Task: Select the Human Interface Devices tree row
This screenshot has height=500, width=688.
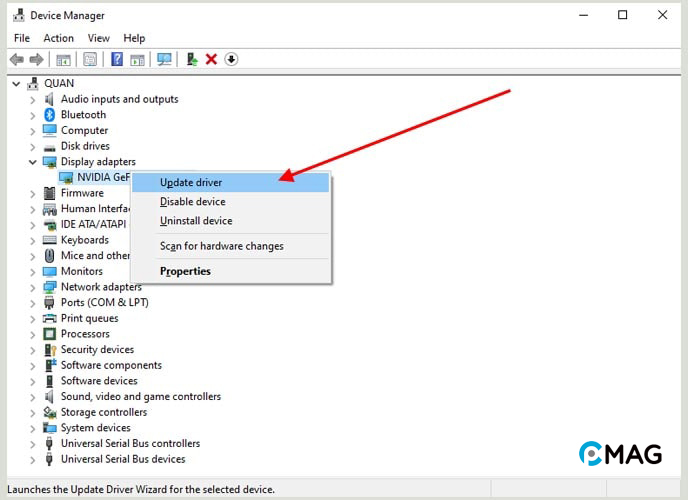Action: point(96,209)
